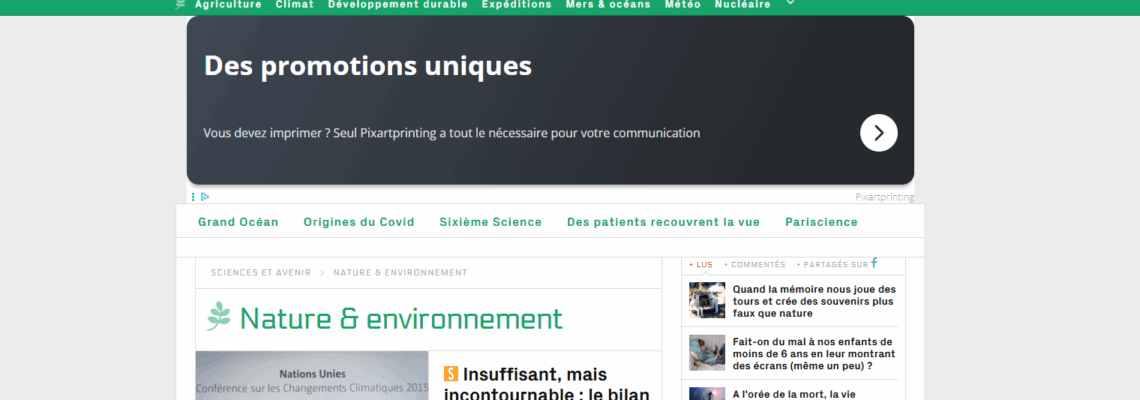The height and width of the screenshot is (400, 1140).
Task: Read the article about children under 6 and screens
Action: coord(813,354)
